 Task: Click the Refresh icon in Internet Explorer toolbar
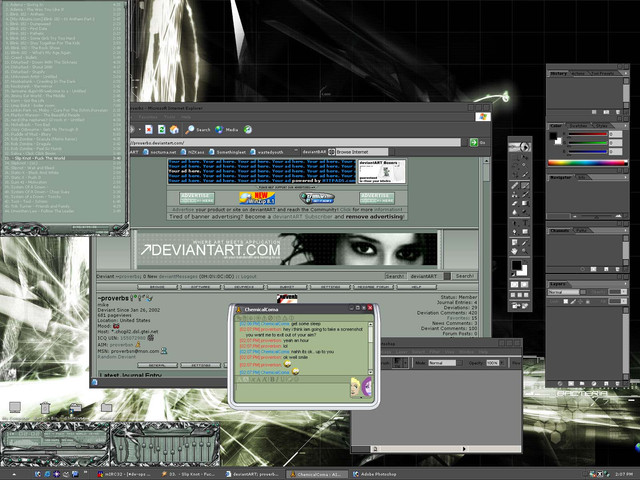click(162, 130)
